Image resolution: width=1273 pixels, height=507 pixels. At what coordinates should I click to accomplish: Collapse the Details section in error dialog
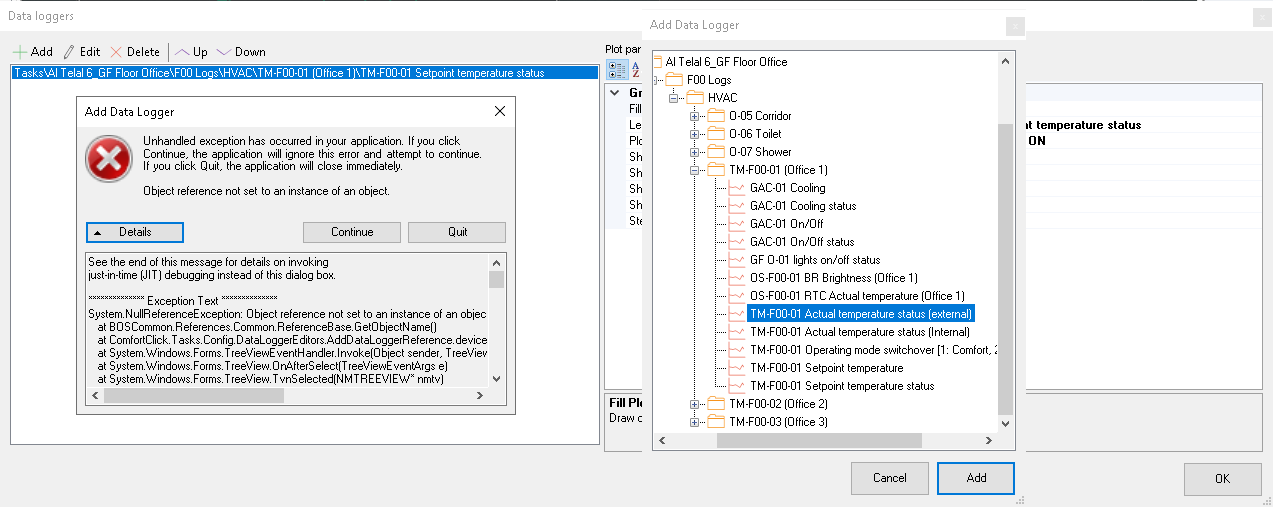coord(135,232)
